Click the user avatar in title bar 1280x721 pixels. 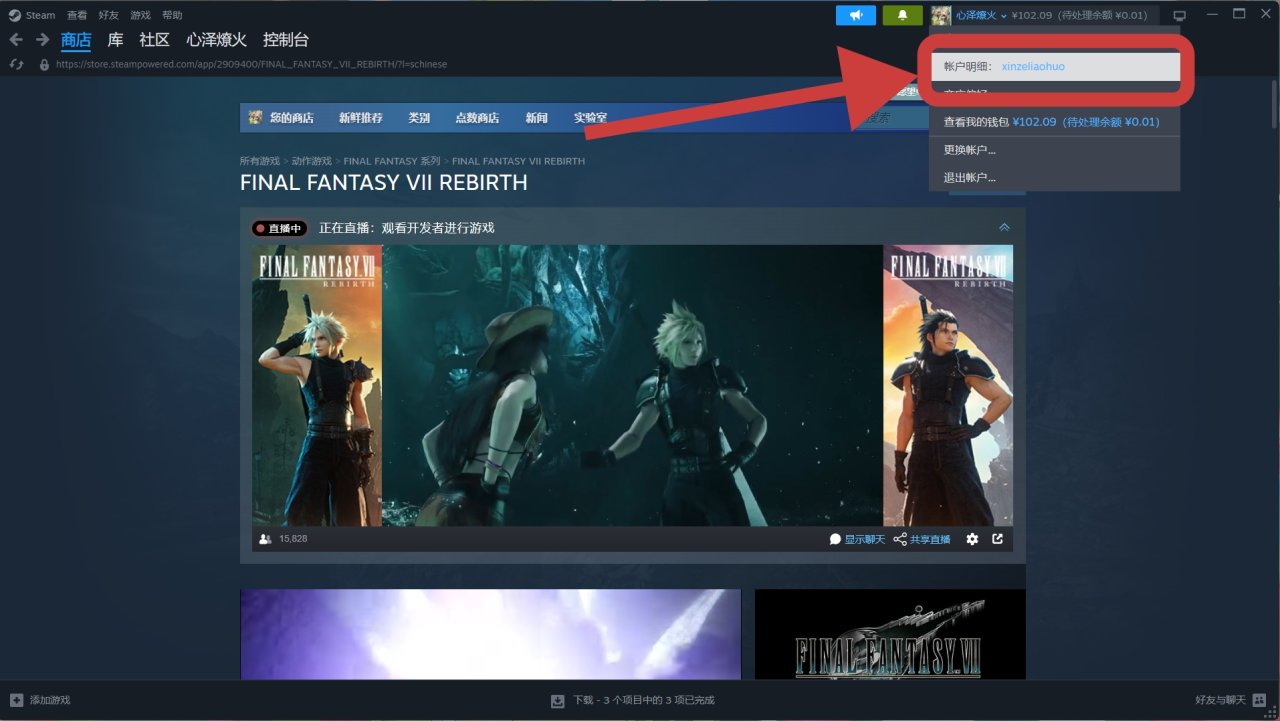(x=941, y=15)
